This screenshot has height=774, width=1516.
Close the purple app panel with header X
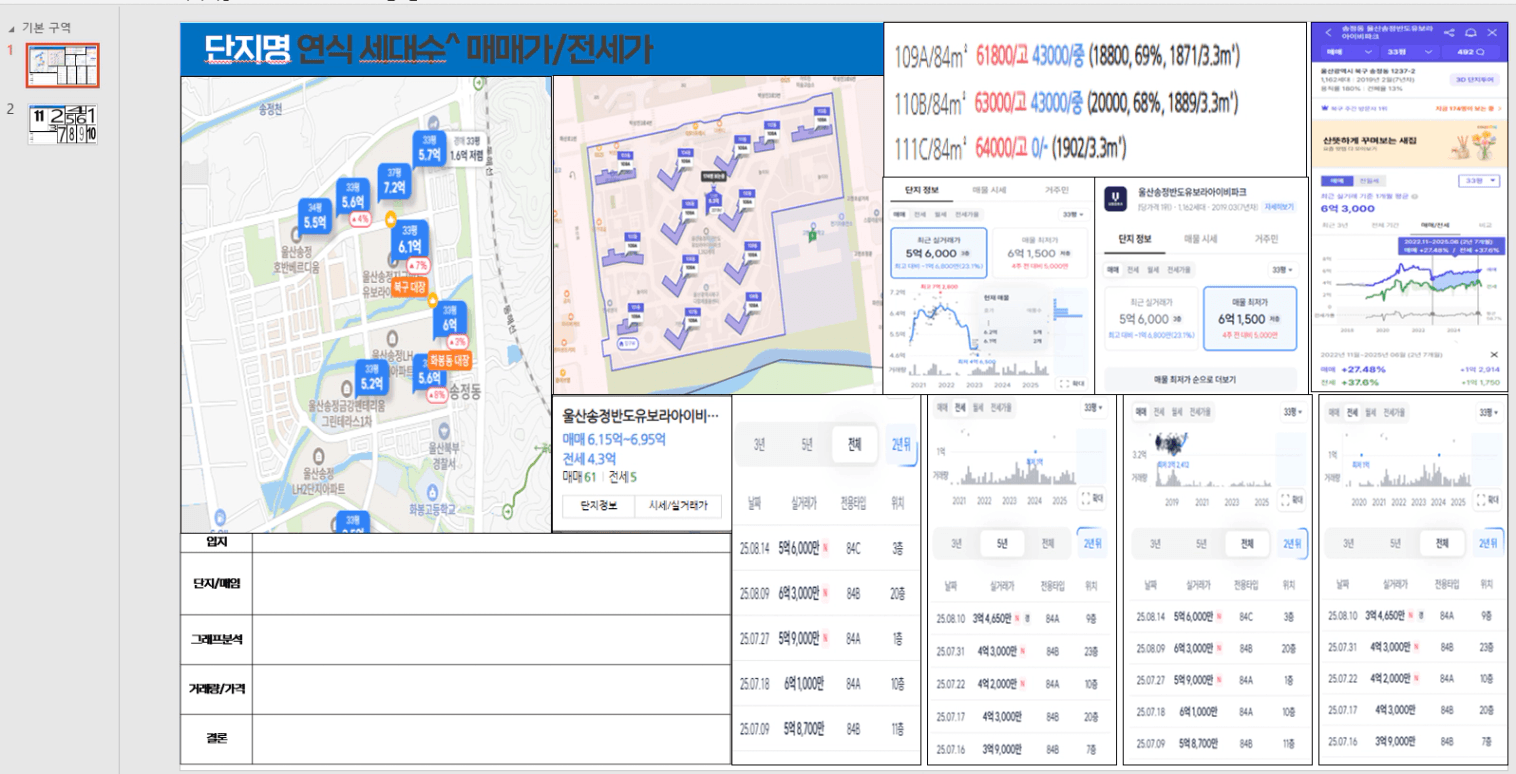click(1492, 33)
